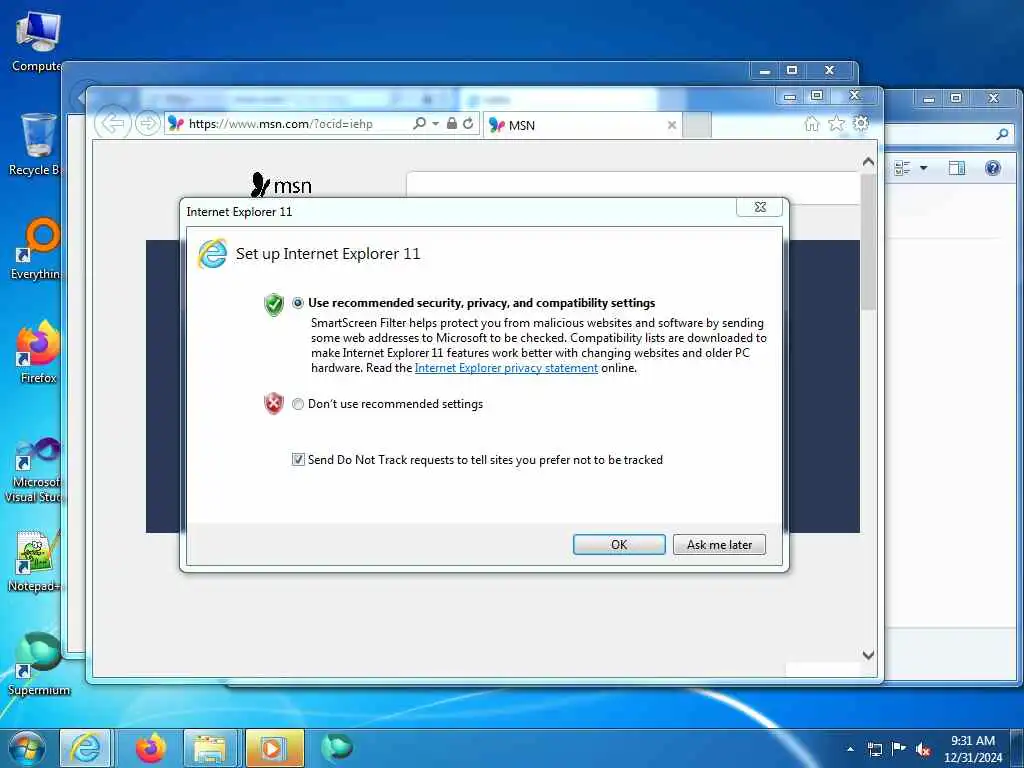
Task: Select 'Don't use recommended settings' radio
Action: pos(298,404)
